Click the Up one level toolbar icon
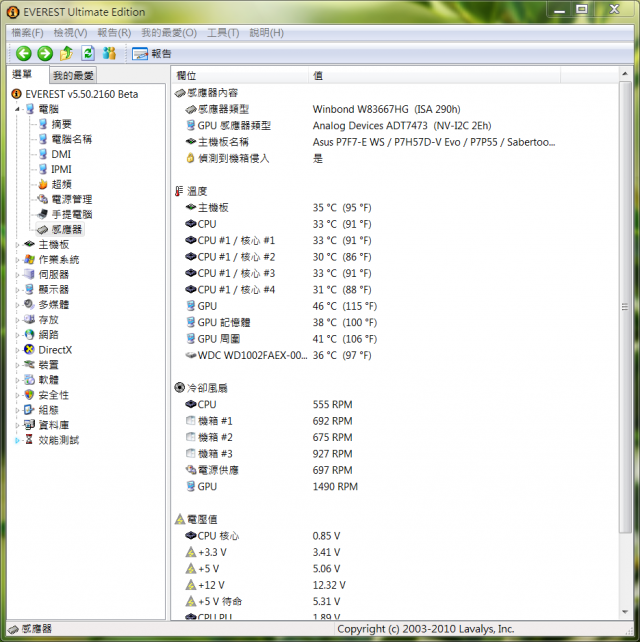 coord(66,53)
